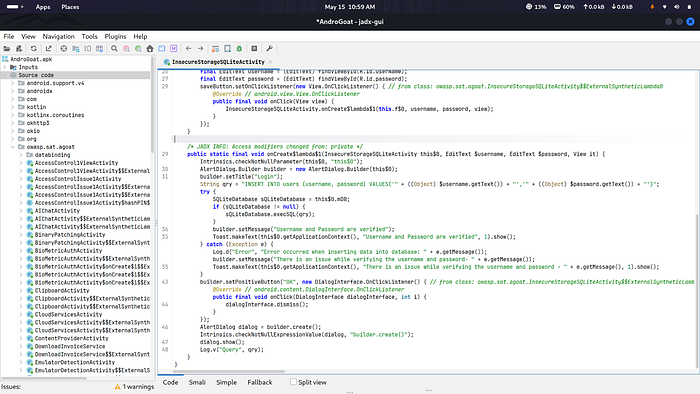Open the View menu
700x394 pixels.
[x=28, y=37]
